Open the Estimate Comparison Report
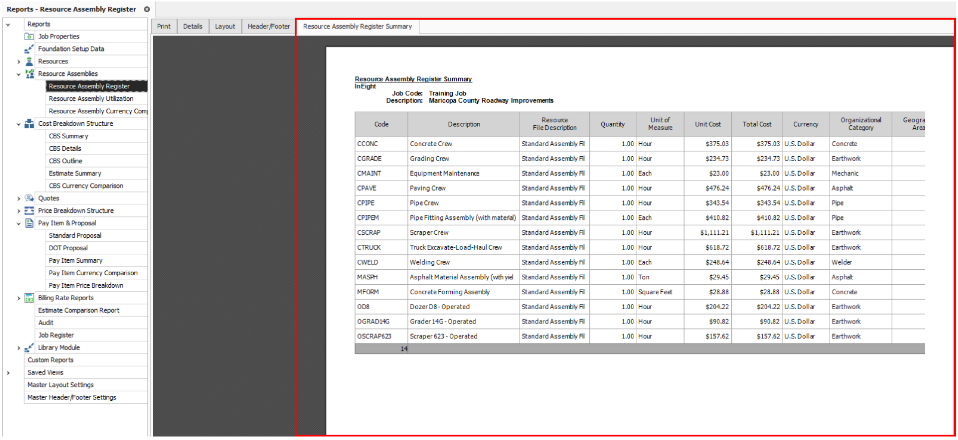 pos(91,310)
